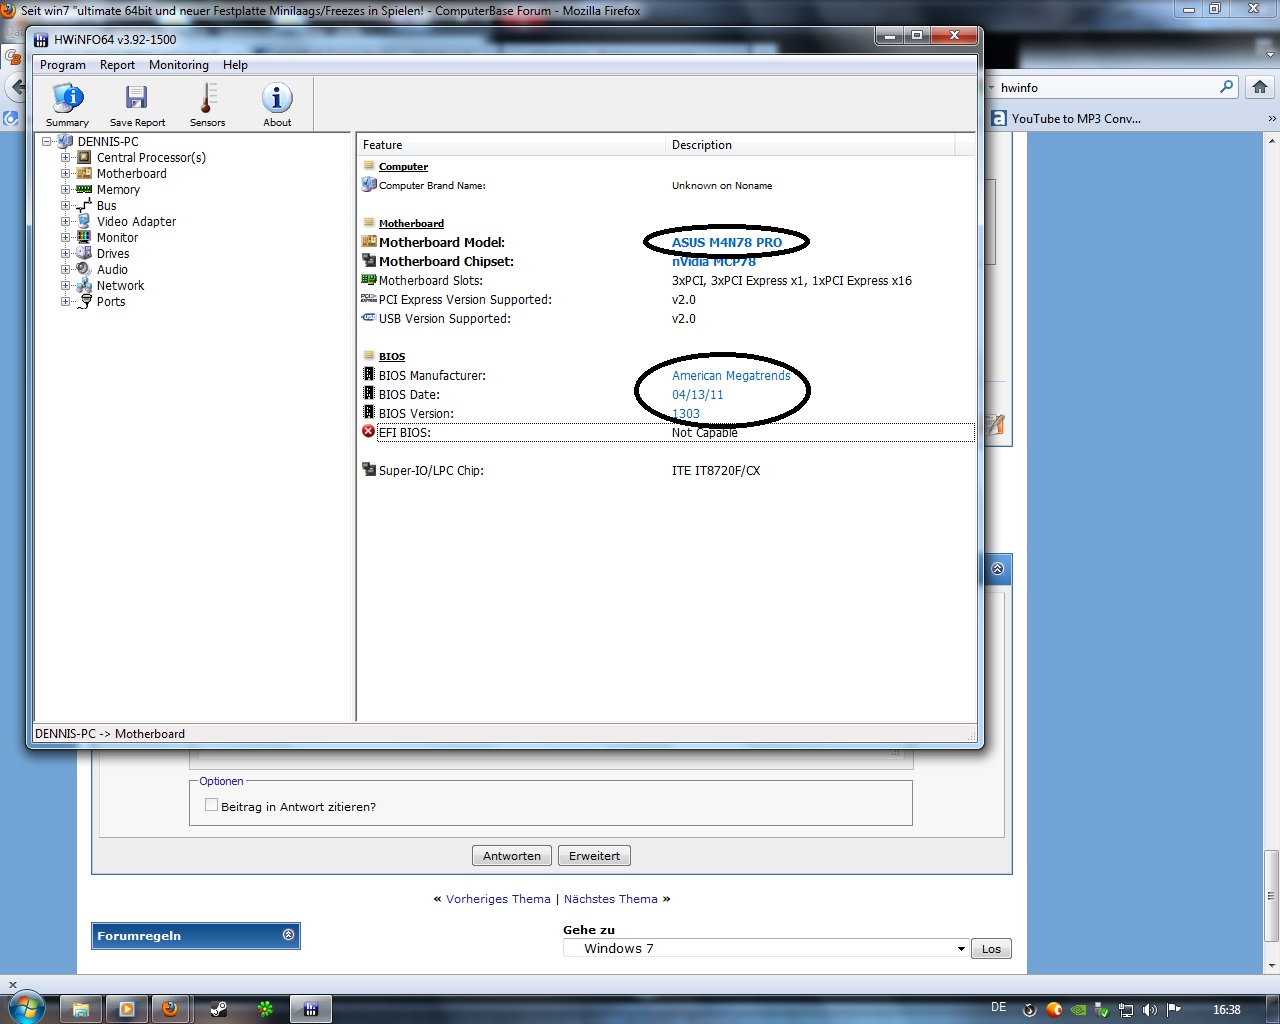This screenshot has height=1024, width=1280.
Task: Select the BIOS Version row
Action: click(667, 413)
